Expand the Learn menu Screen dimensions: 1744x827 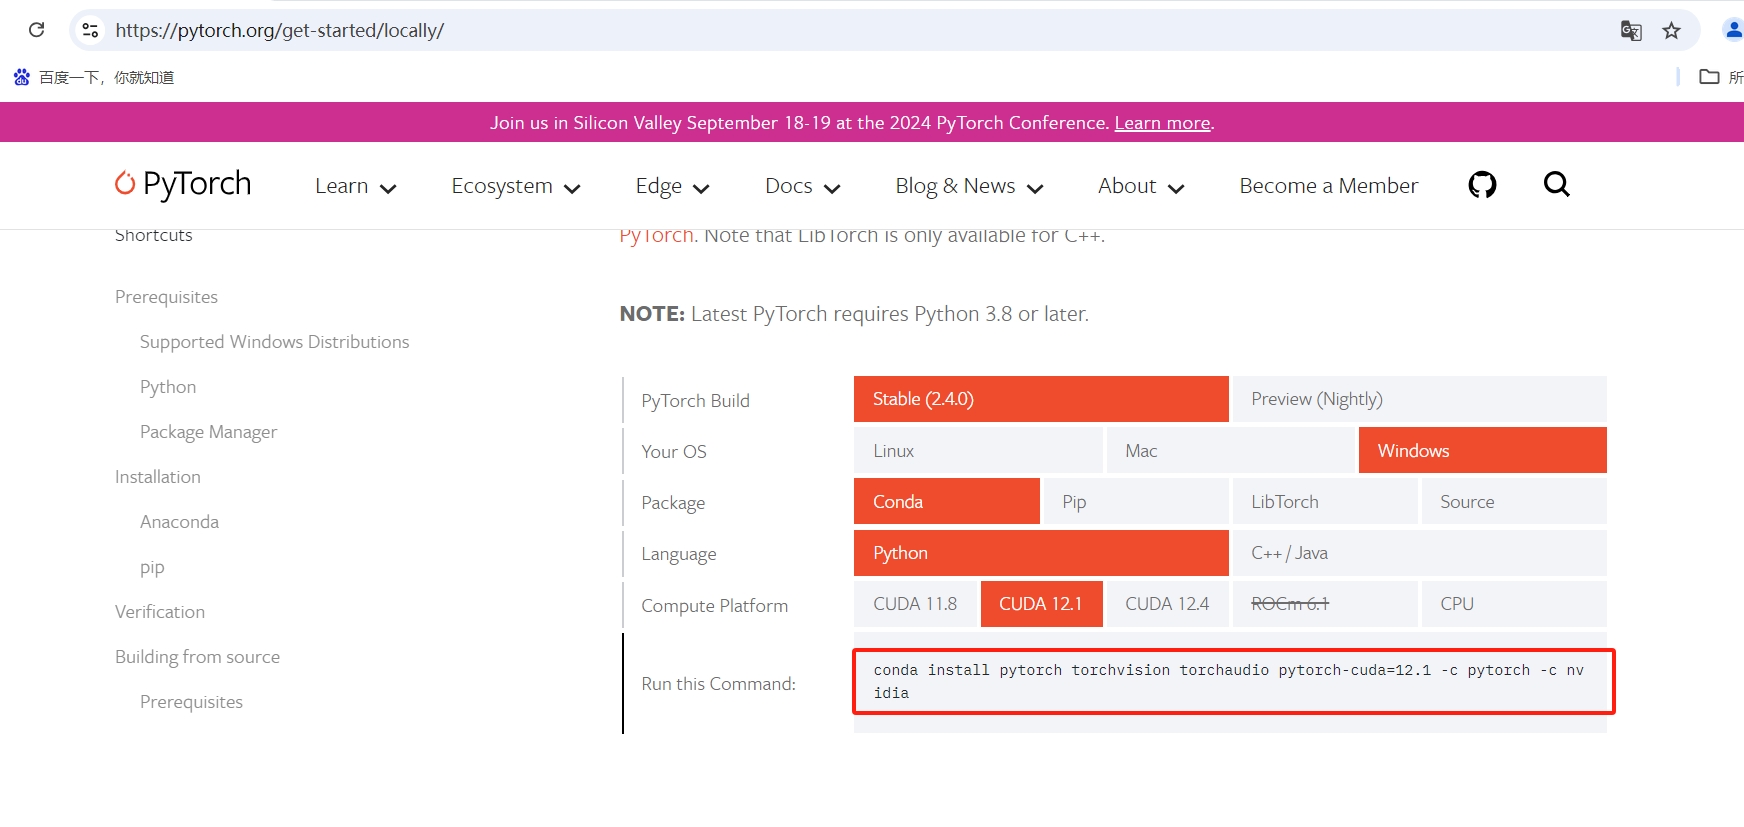[356, 186]
